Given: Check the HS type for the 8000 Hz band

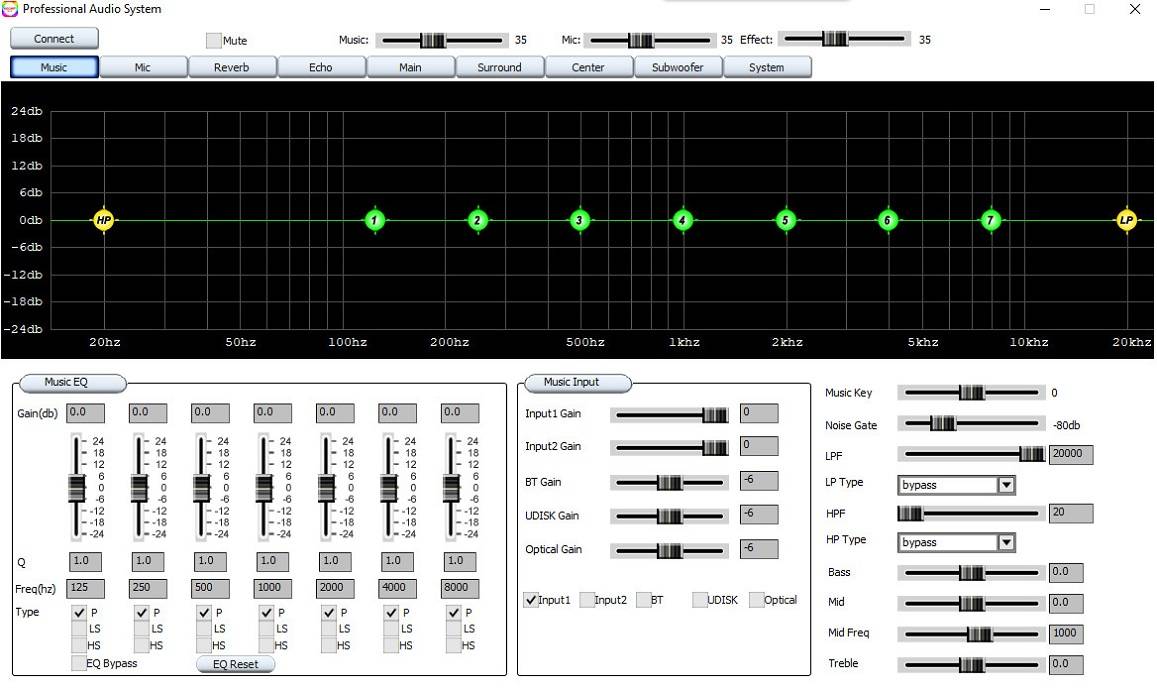Looking at the screenshot, I should (453, 645).
